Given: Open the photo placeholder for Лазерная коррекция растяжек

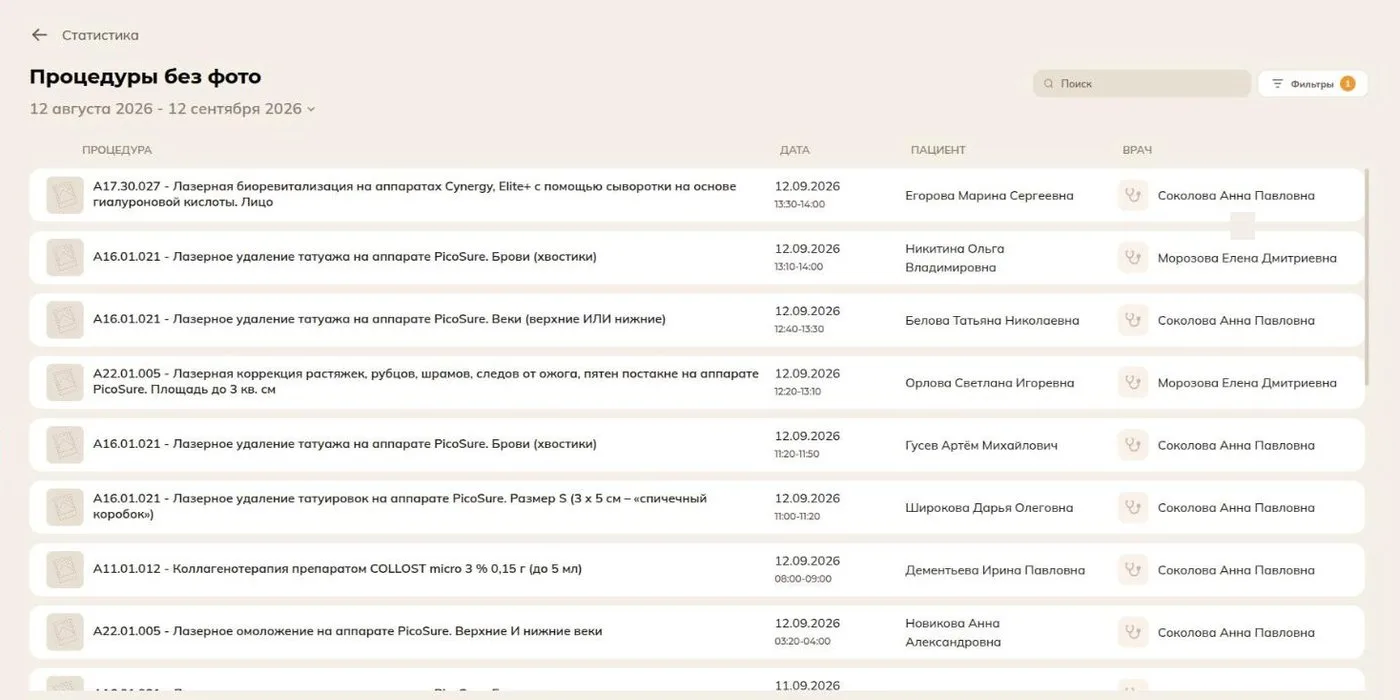Looking at the screenshot, I should pos(65,382).
